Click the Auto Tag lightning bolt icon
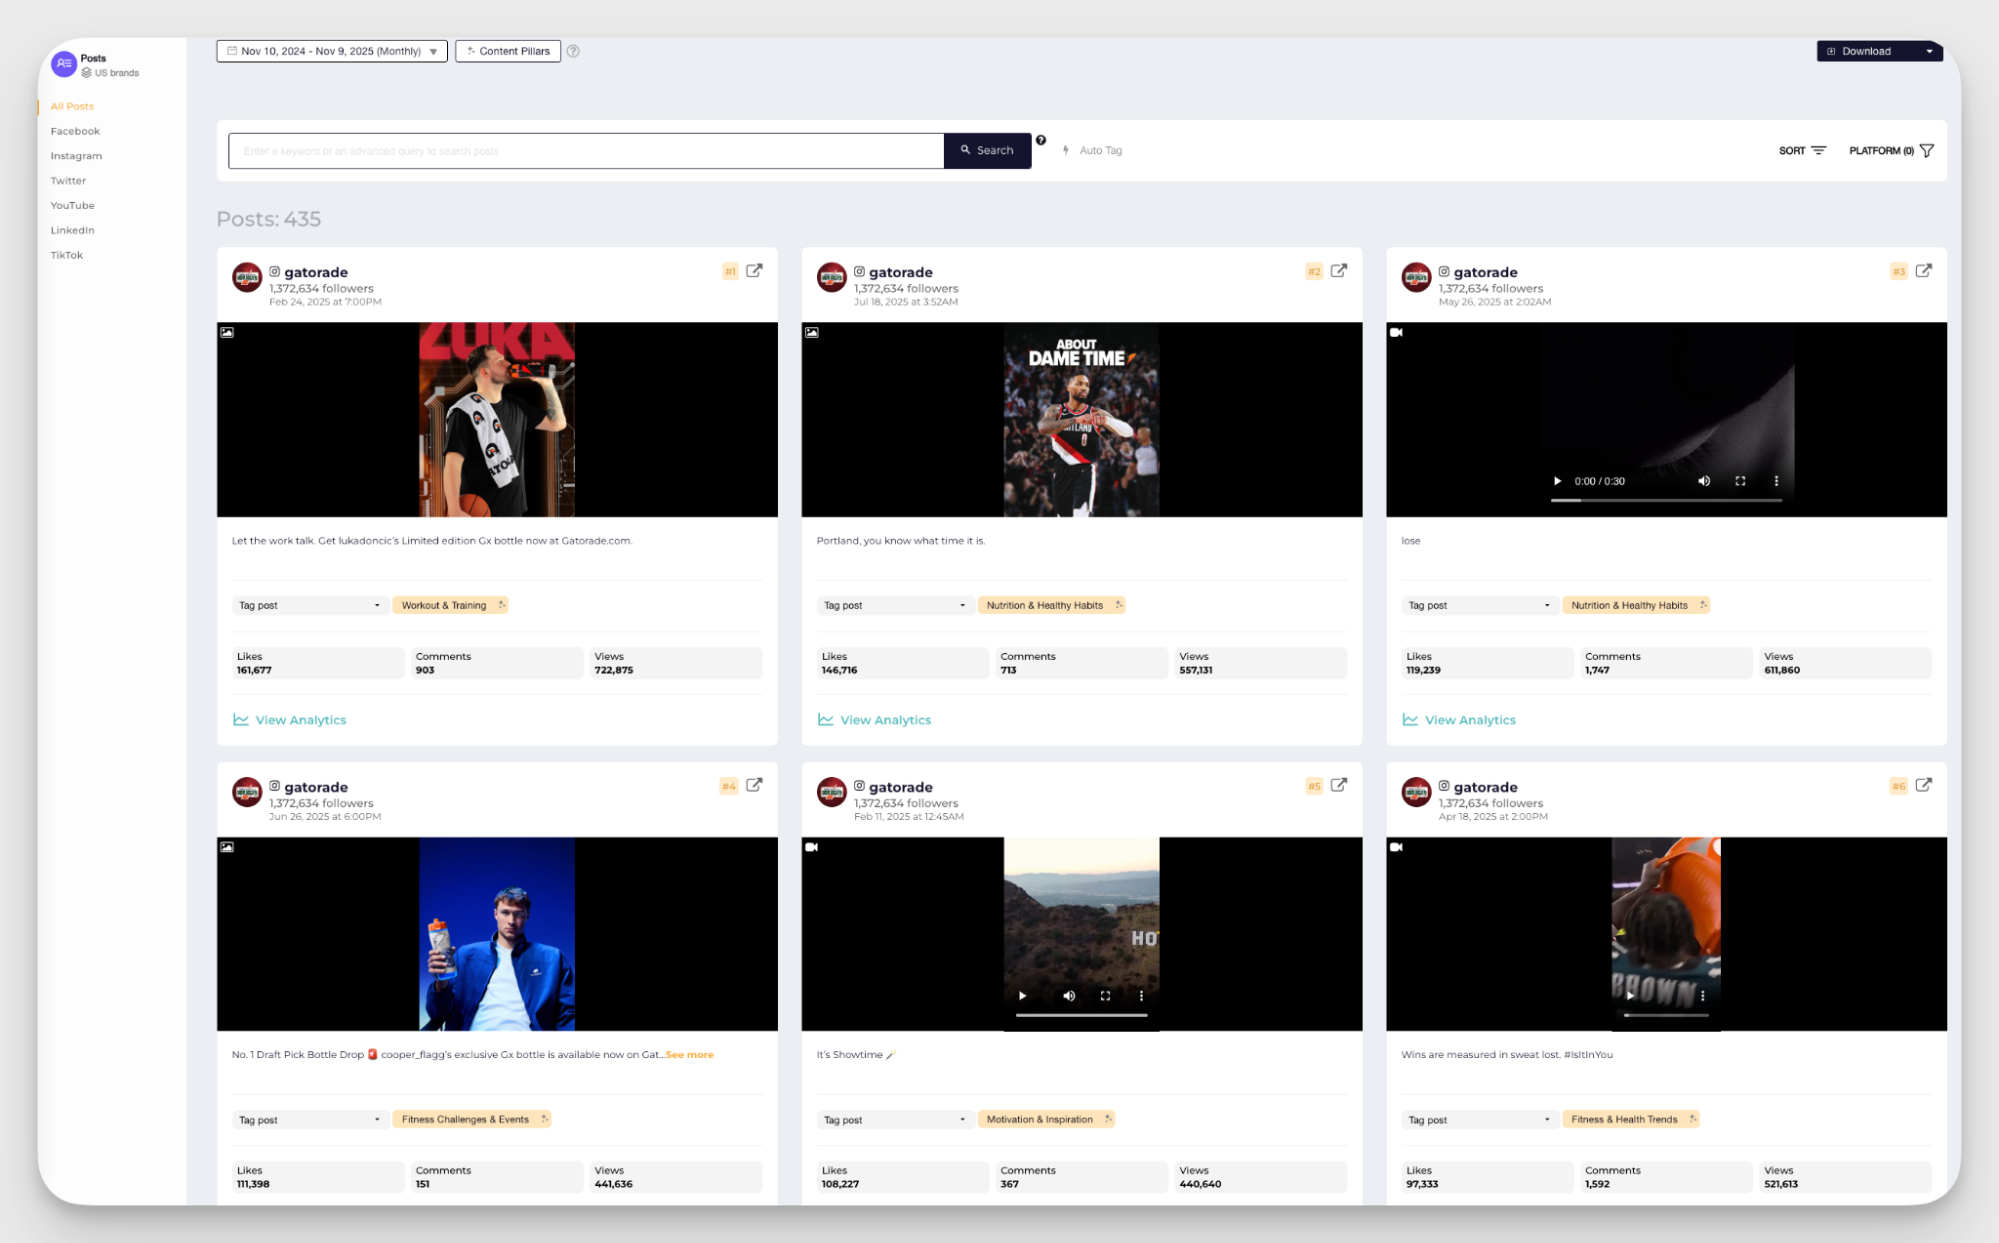The width and height of the screenshot is (1999, 1243). (x=1066, y=150)
